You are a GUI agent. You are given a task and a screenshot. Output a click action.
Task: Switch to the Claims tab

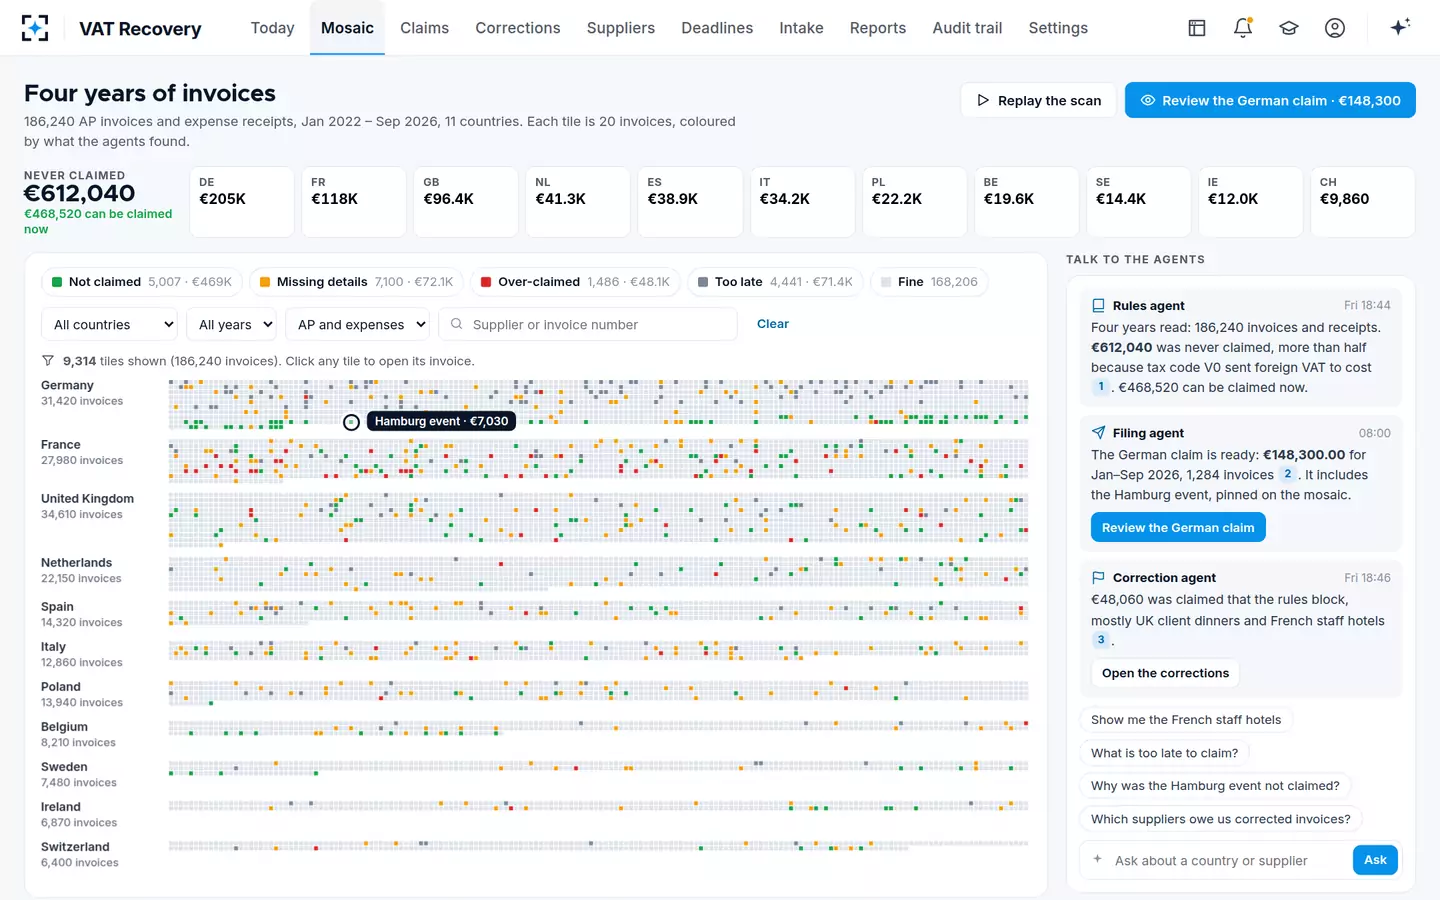tap(424, 28)
